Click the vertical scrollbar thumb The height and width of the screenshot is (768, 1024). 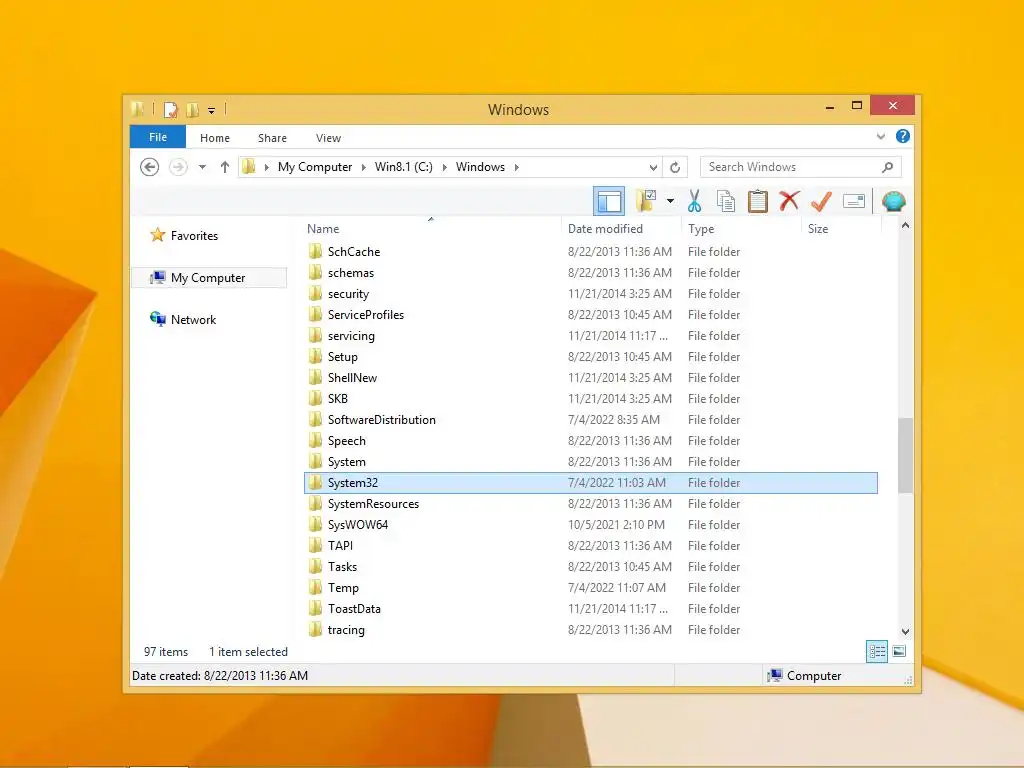(x=905, y=455)
